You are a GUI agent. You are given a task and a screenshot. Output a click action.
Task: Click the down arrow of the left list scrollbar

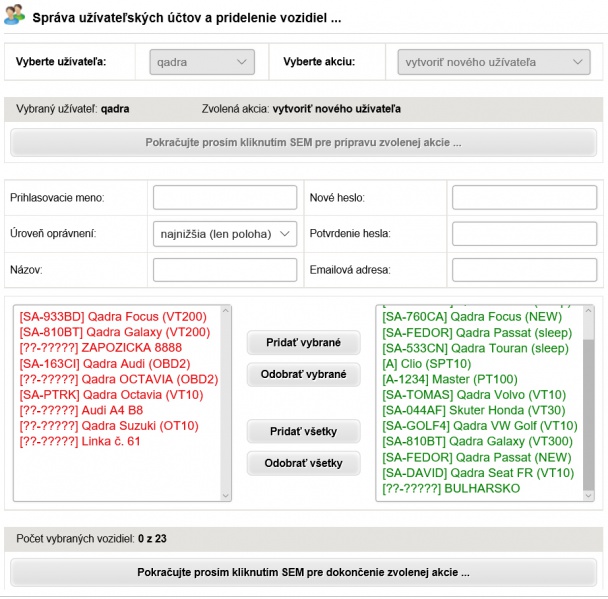(x=226, y=495)
